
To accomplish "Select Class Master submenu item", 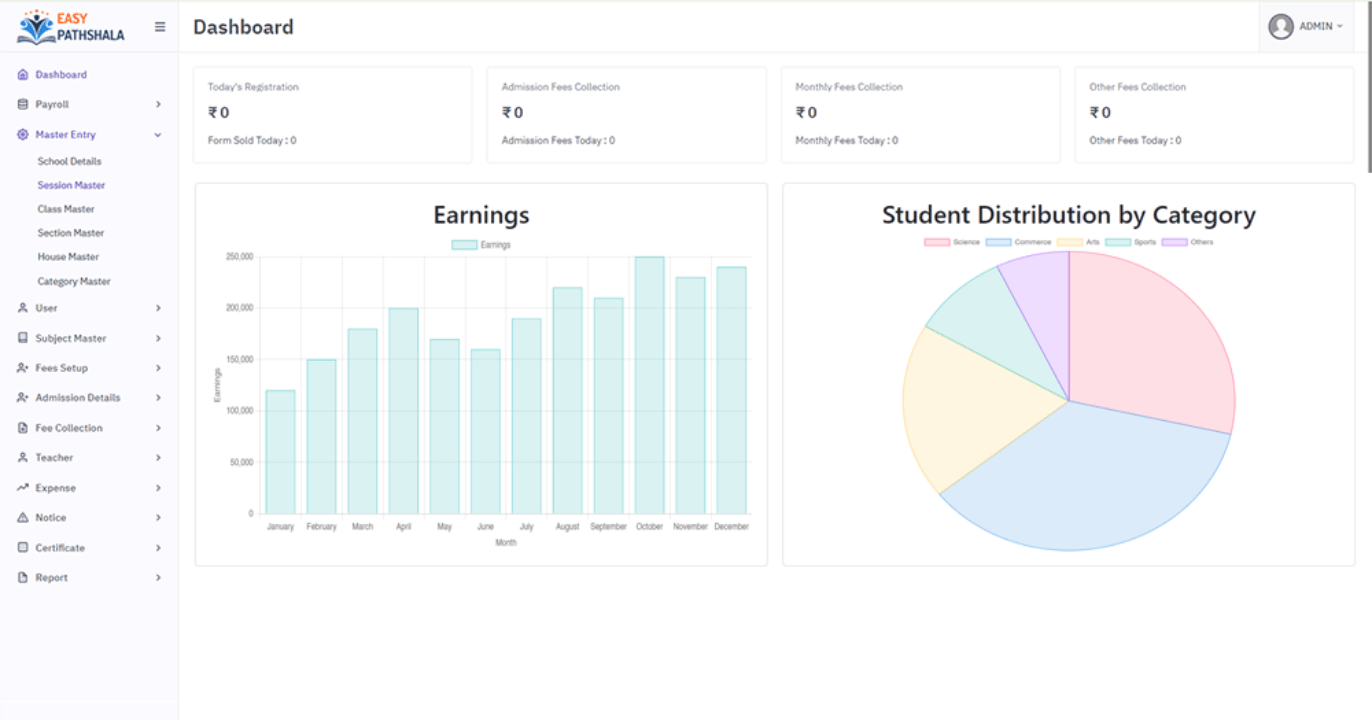I will [x=66, y=209].
